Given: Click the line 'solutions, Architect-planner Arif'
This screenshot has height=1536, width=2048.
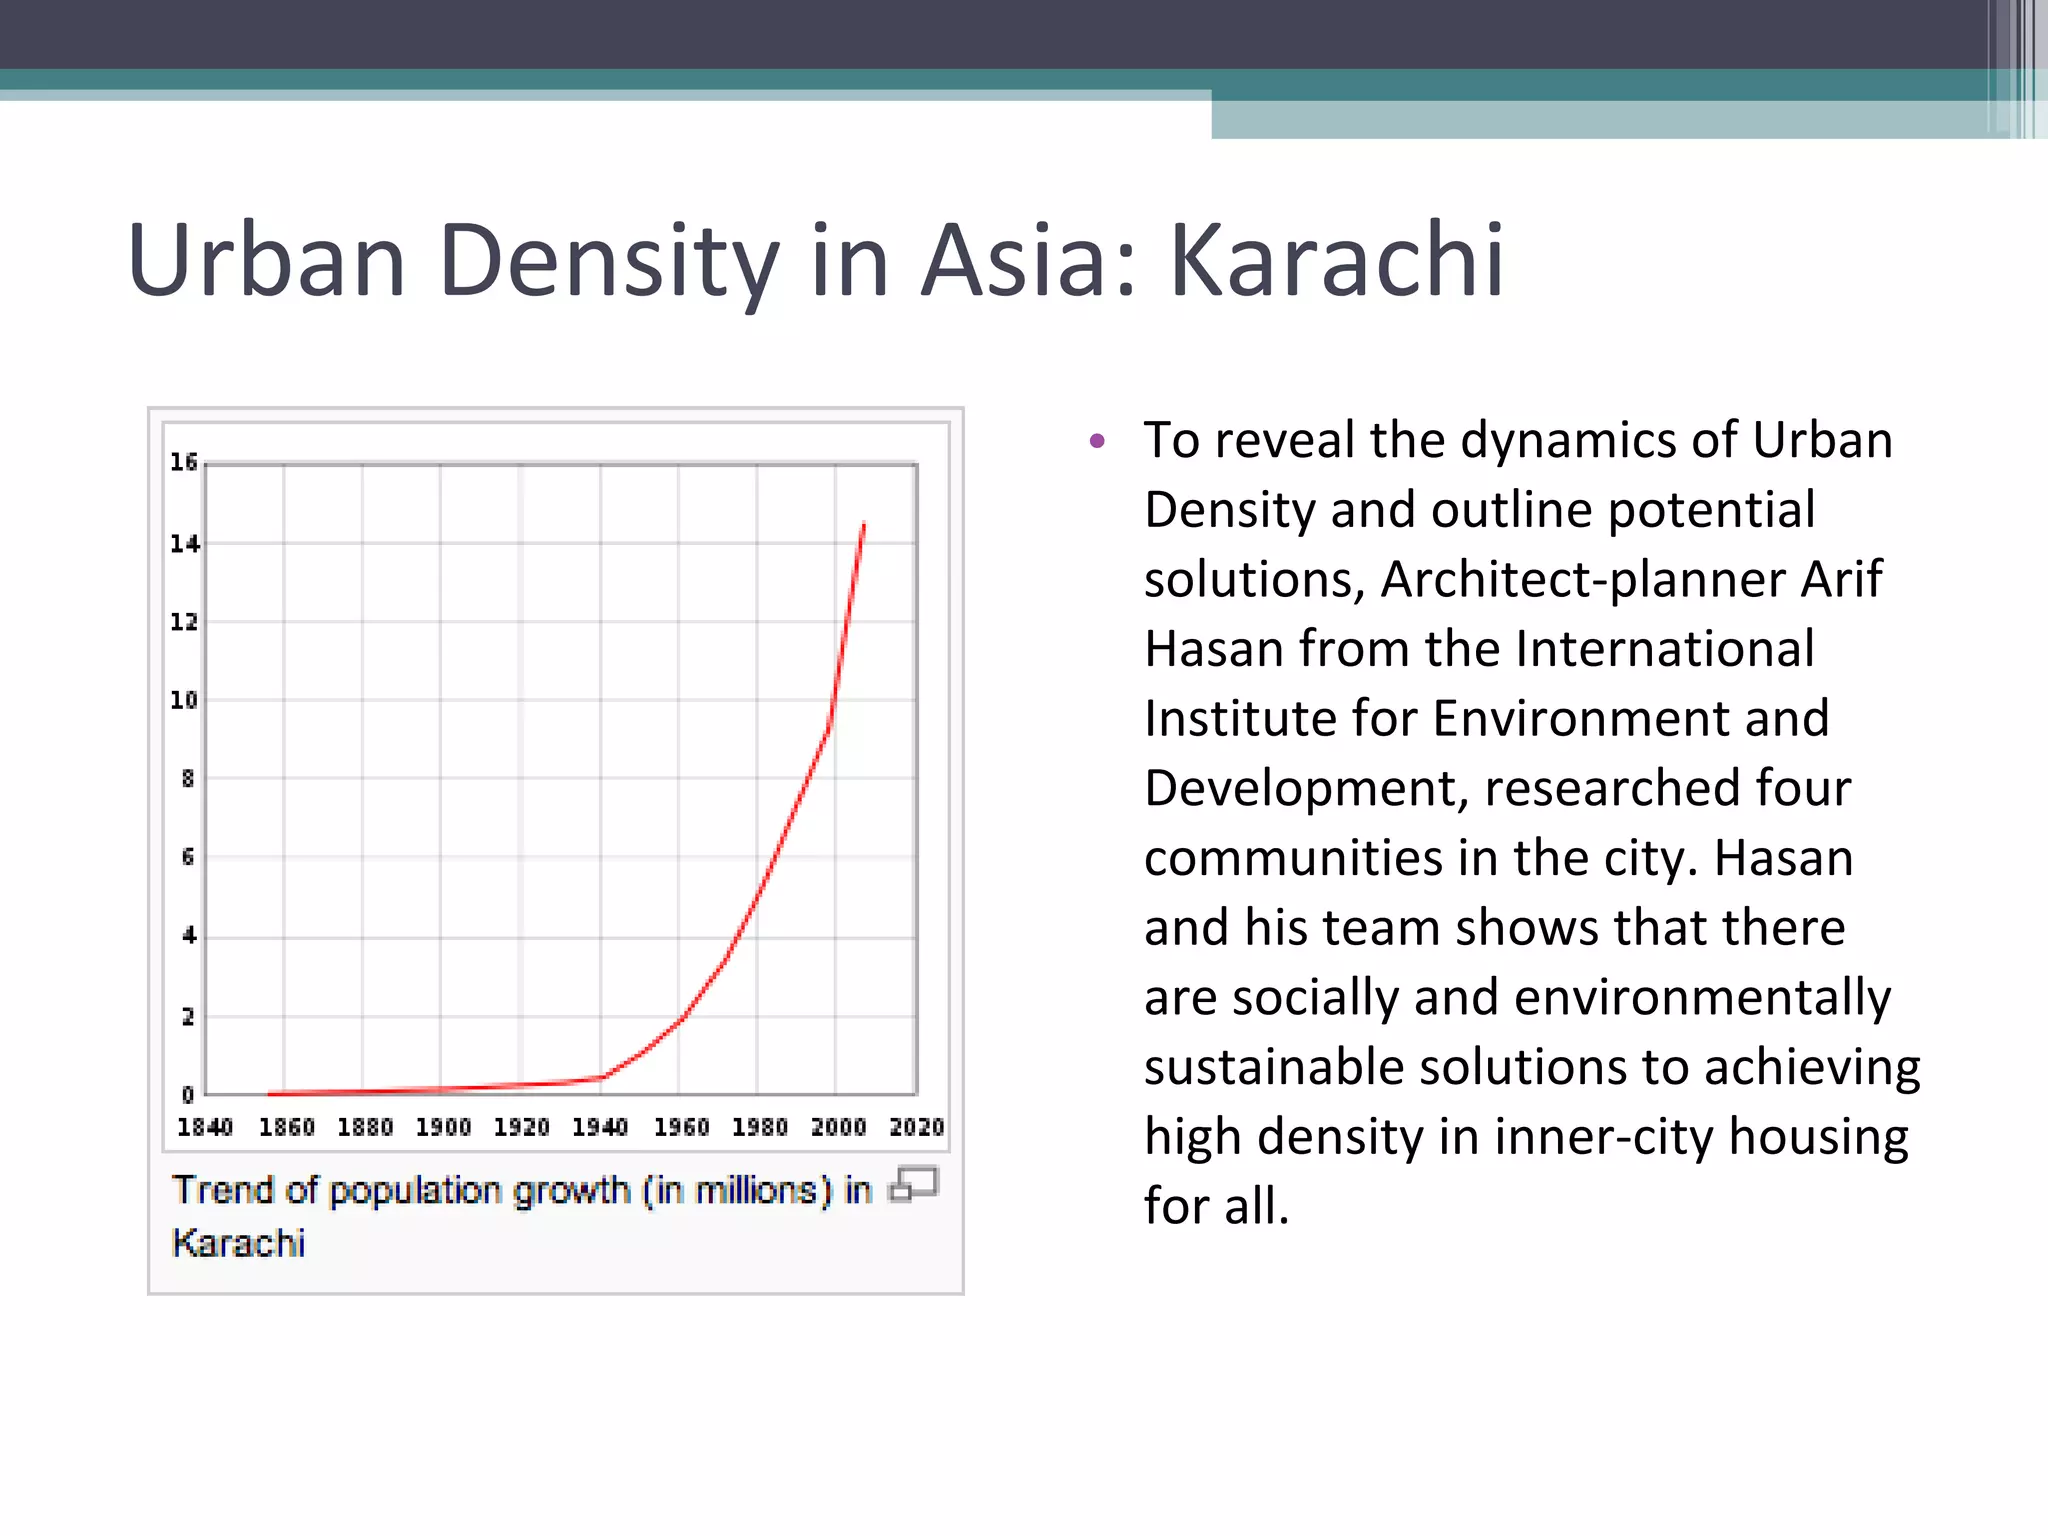Looking at the screenshot, I should (1513, 581).
